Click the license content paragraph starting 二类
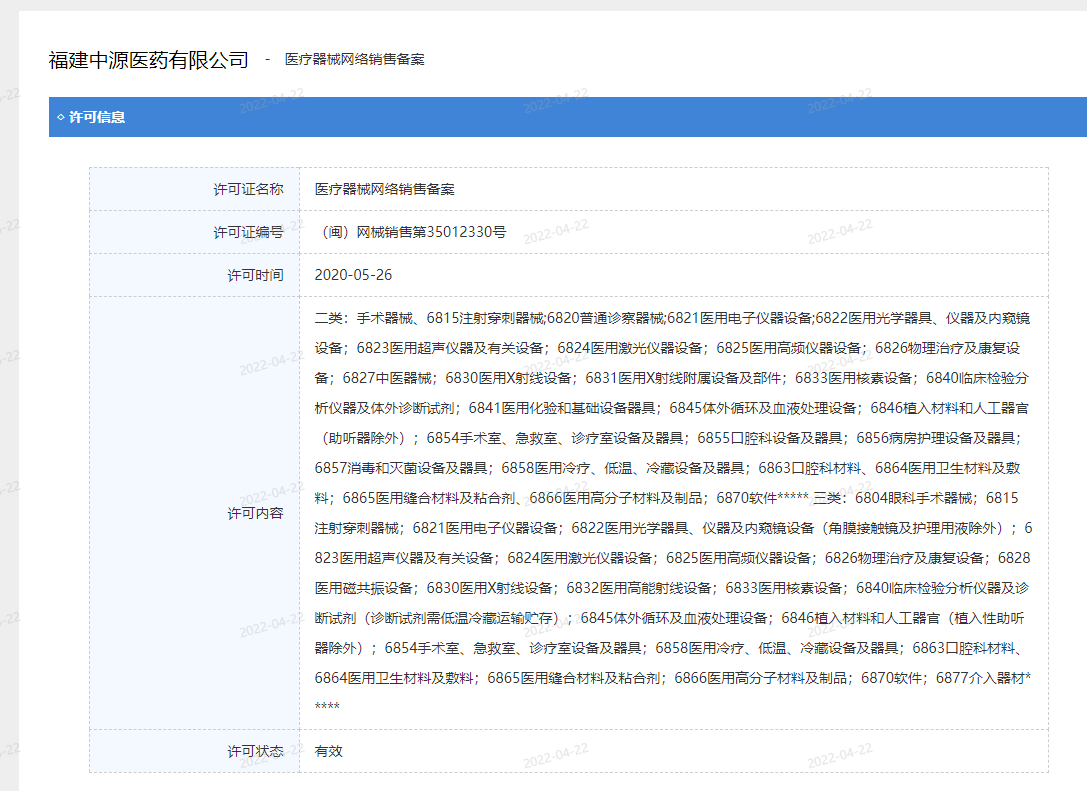This screenshot has height=791, width=1087. tap(673, 512)
